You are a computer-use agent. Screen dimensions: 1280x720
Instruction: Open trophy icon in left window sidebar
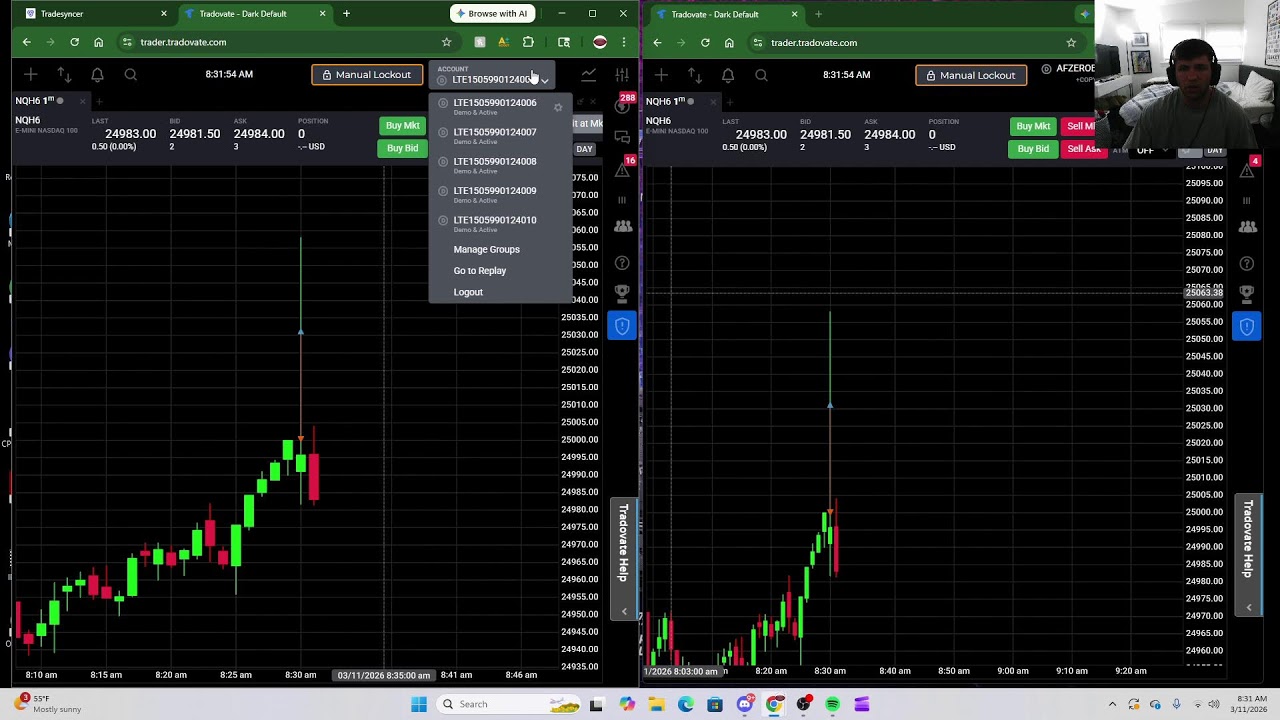point(622,294)
